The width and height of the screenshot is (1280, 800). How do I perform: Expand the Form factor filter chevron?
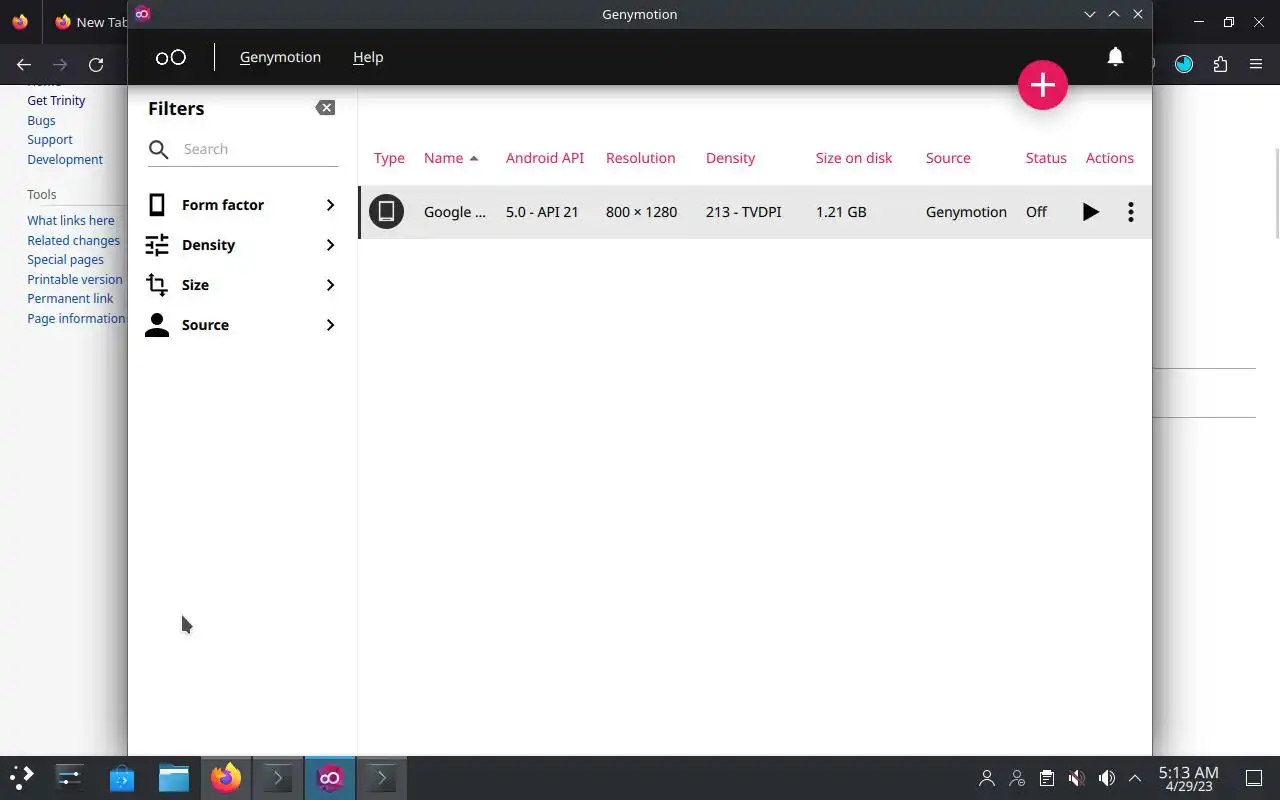[x=330, y=205]
